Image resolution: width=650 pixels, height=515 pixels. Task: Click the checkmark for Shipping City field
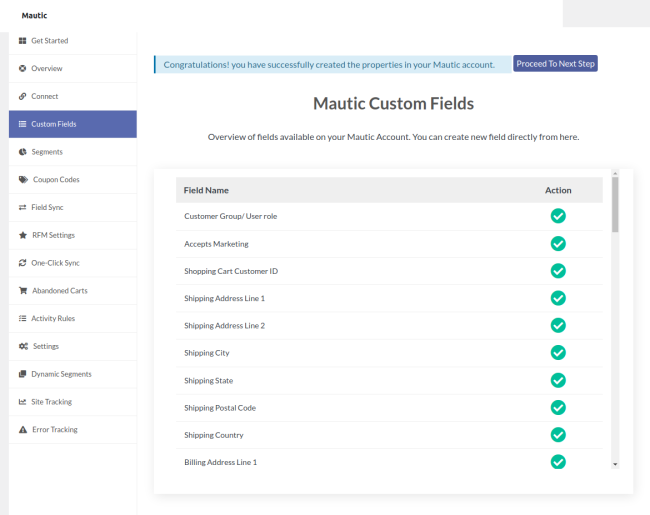[x=558, y=353]
